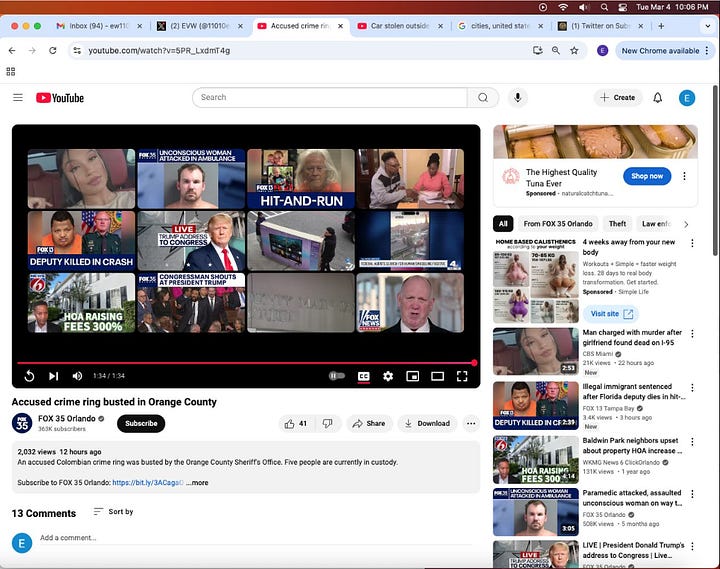Like the video
Image resolution: width=720 pixels, height=569 pixels.
tap(296, 423)
